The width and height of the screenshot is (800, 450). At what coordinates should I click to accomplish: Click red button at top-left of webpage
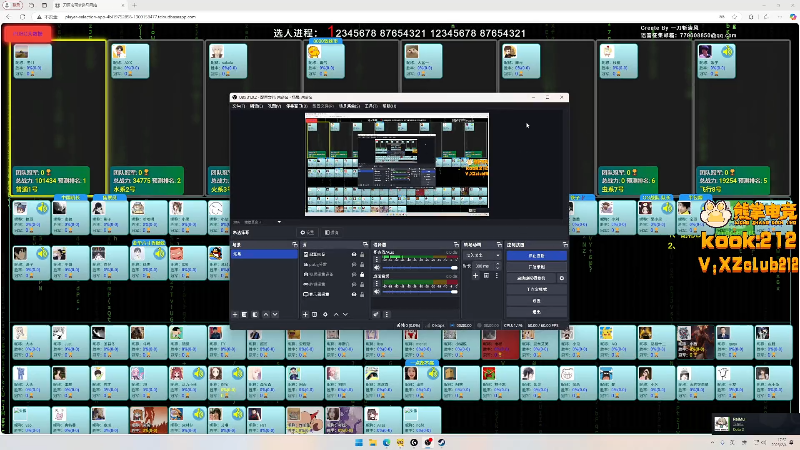28,34
